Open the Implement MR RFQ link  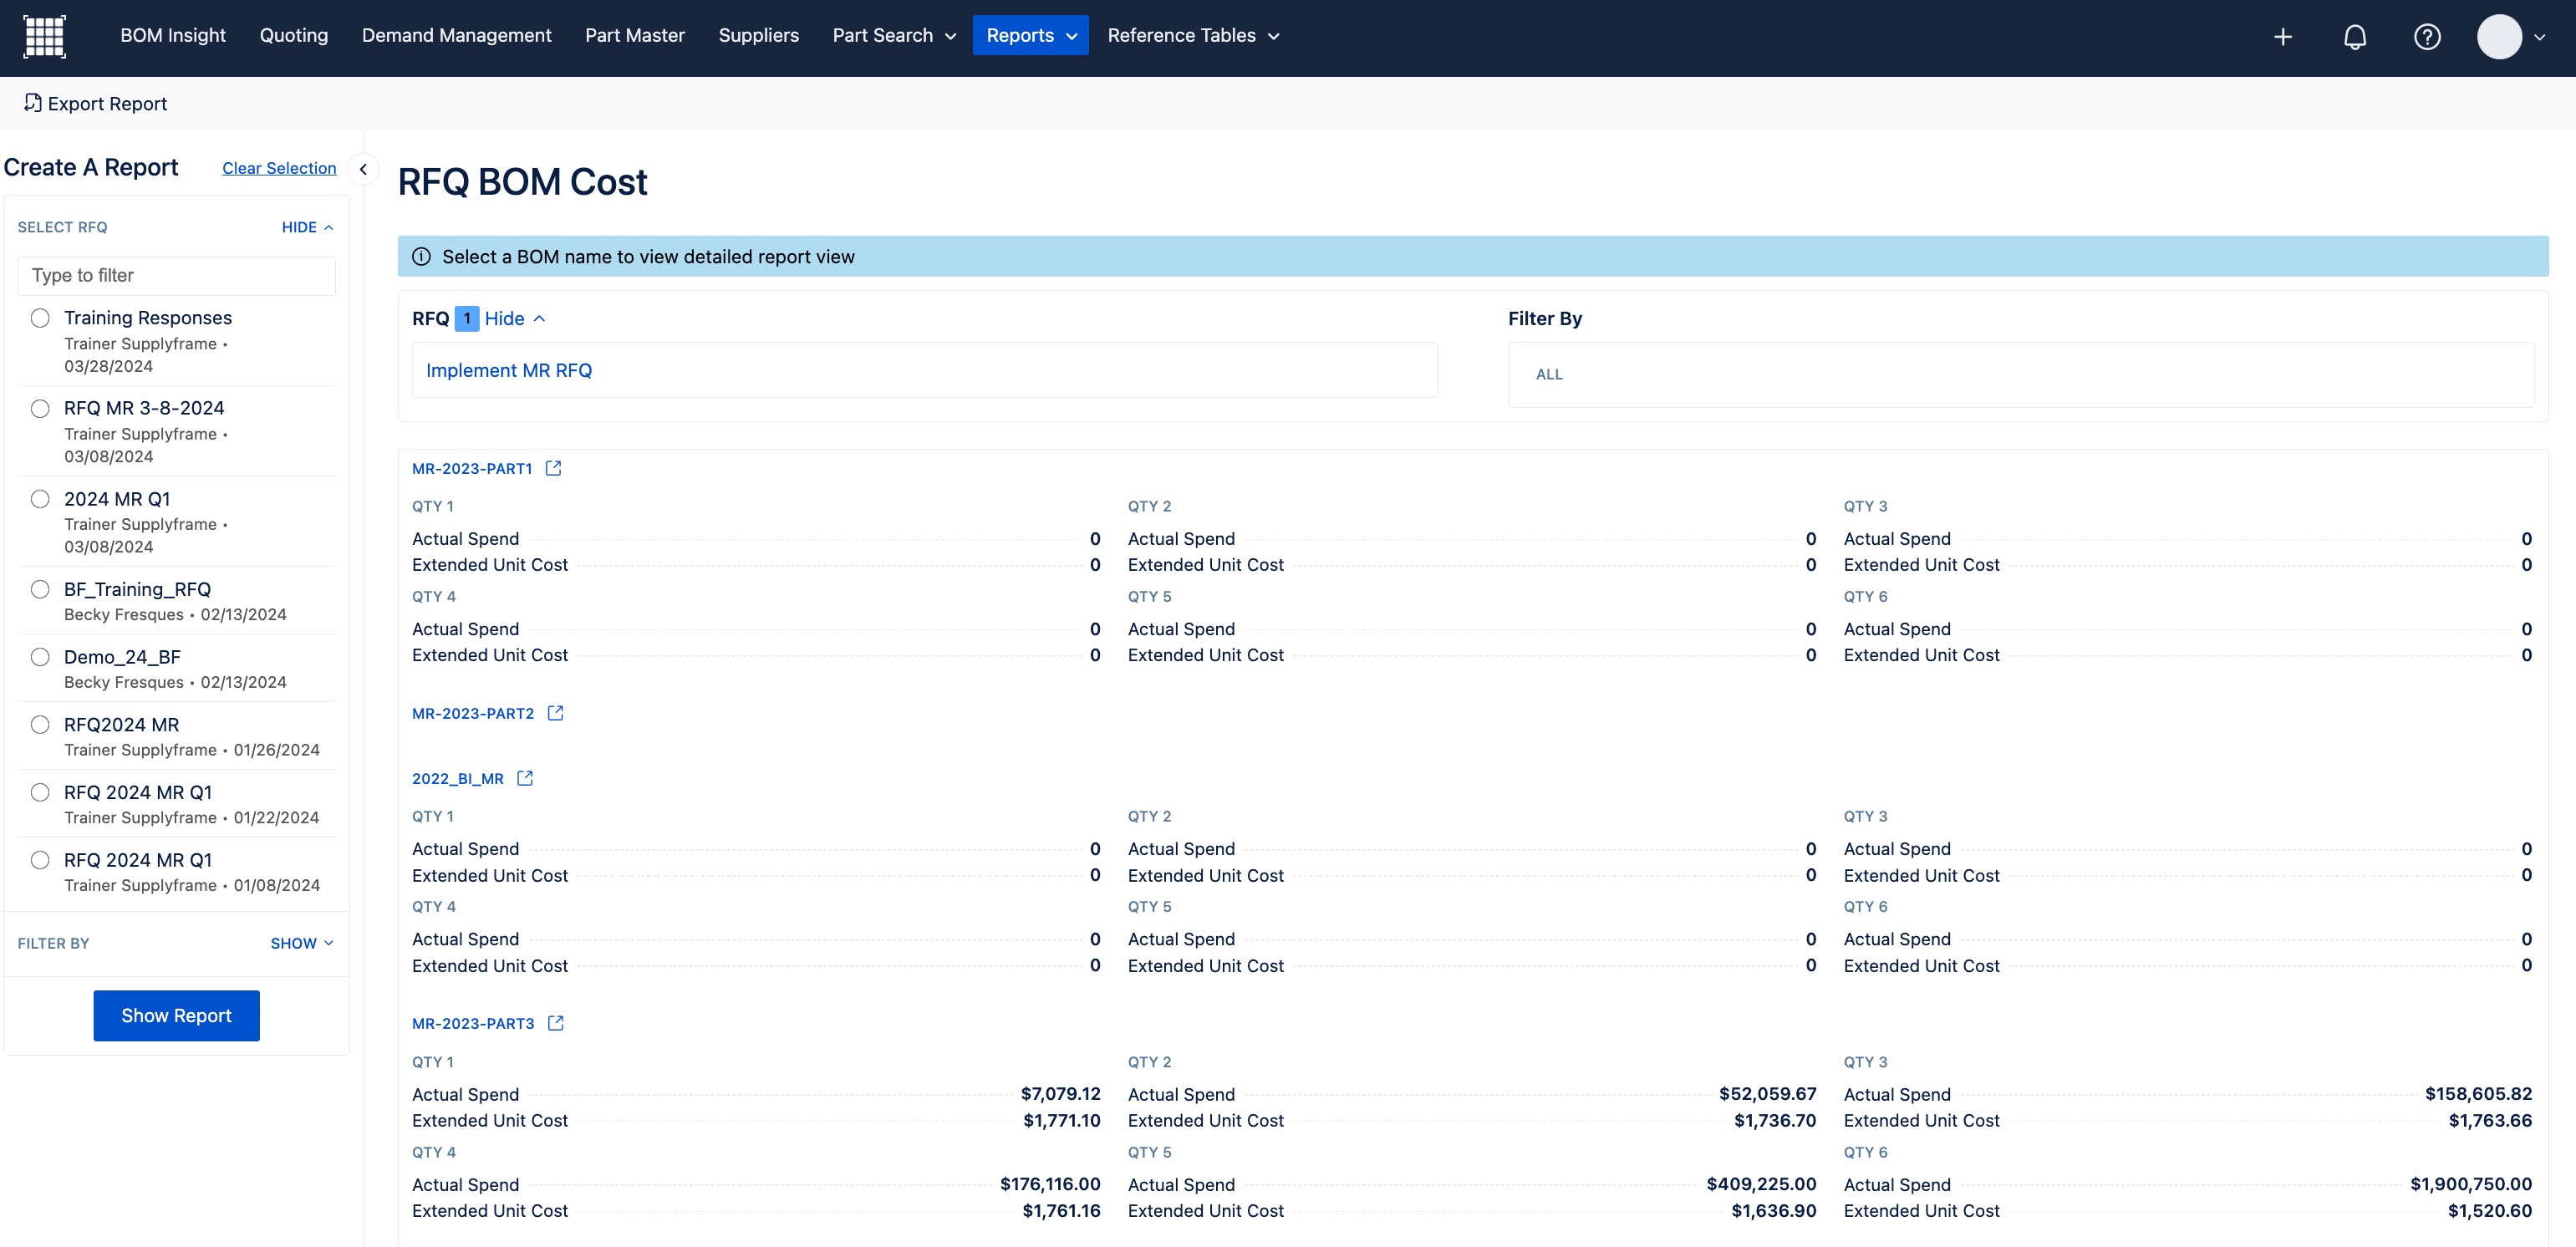pos(509,370)
